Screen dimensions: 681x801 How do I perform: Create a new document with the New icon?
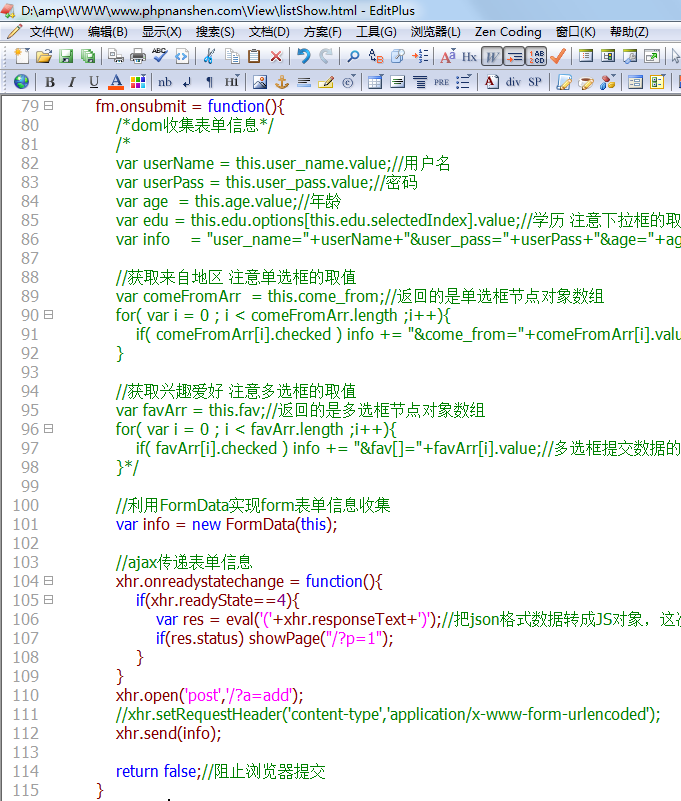(21, 56)
